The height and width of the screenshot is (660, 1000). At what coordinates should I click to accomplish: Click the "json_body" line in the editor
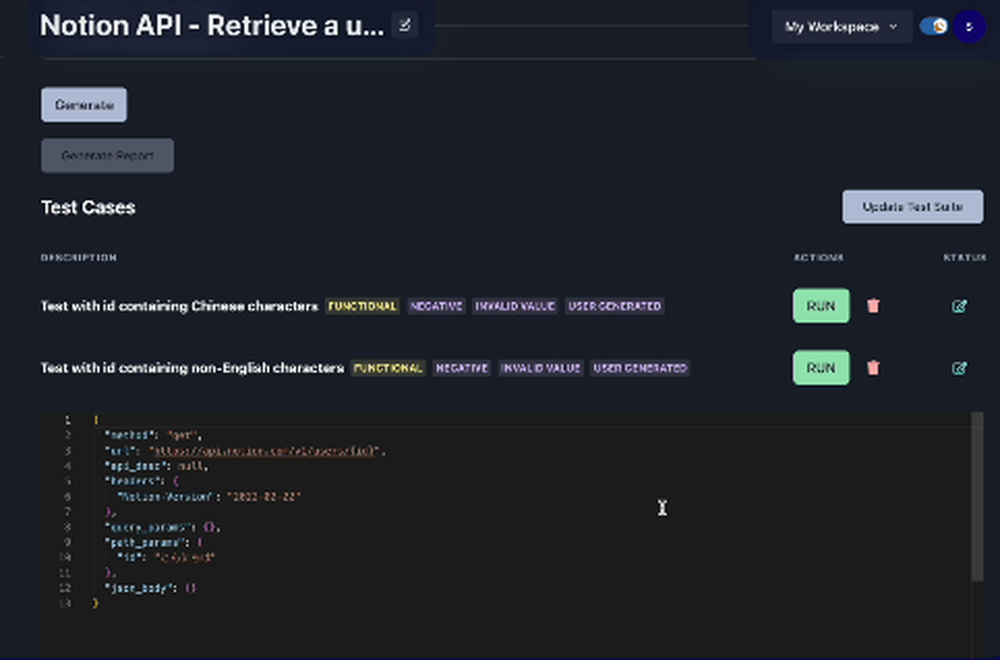150,588
